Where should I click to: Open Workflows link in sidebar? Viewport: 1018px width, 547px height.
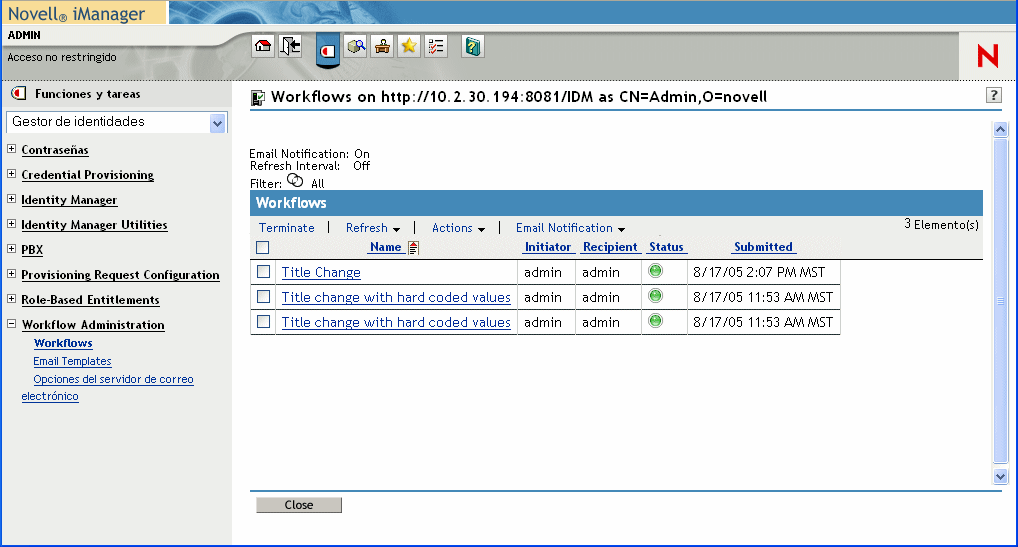[63, 343]
